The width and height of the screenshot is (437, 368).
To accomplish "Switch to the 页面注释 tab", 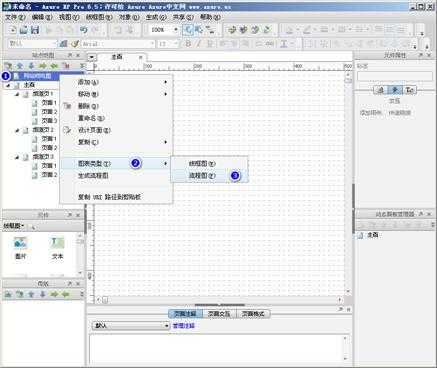I will pyautogui.click(x=185, y=314).
